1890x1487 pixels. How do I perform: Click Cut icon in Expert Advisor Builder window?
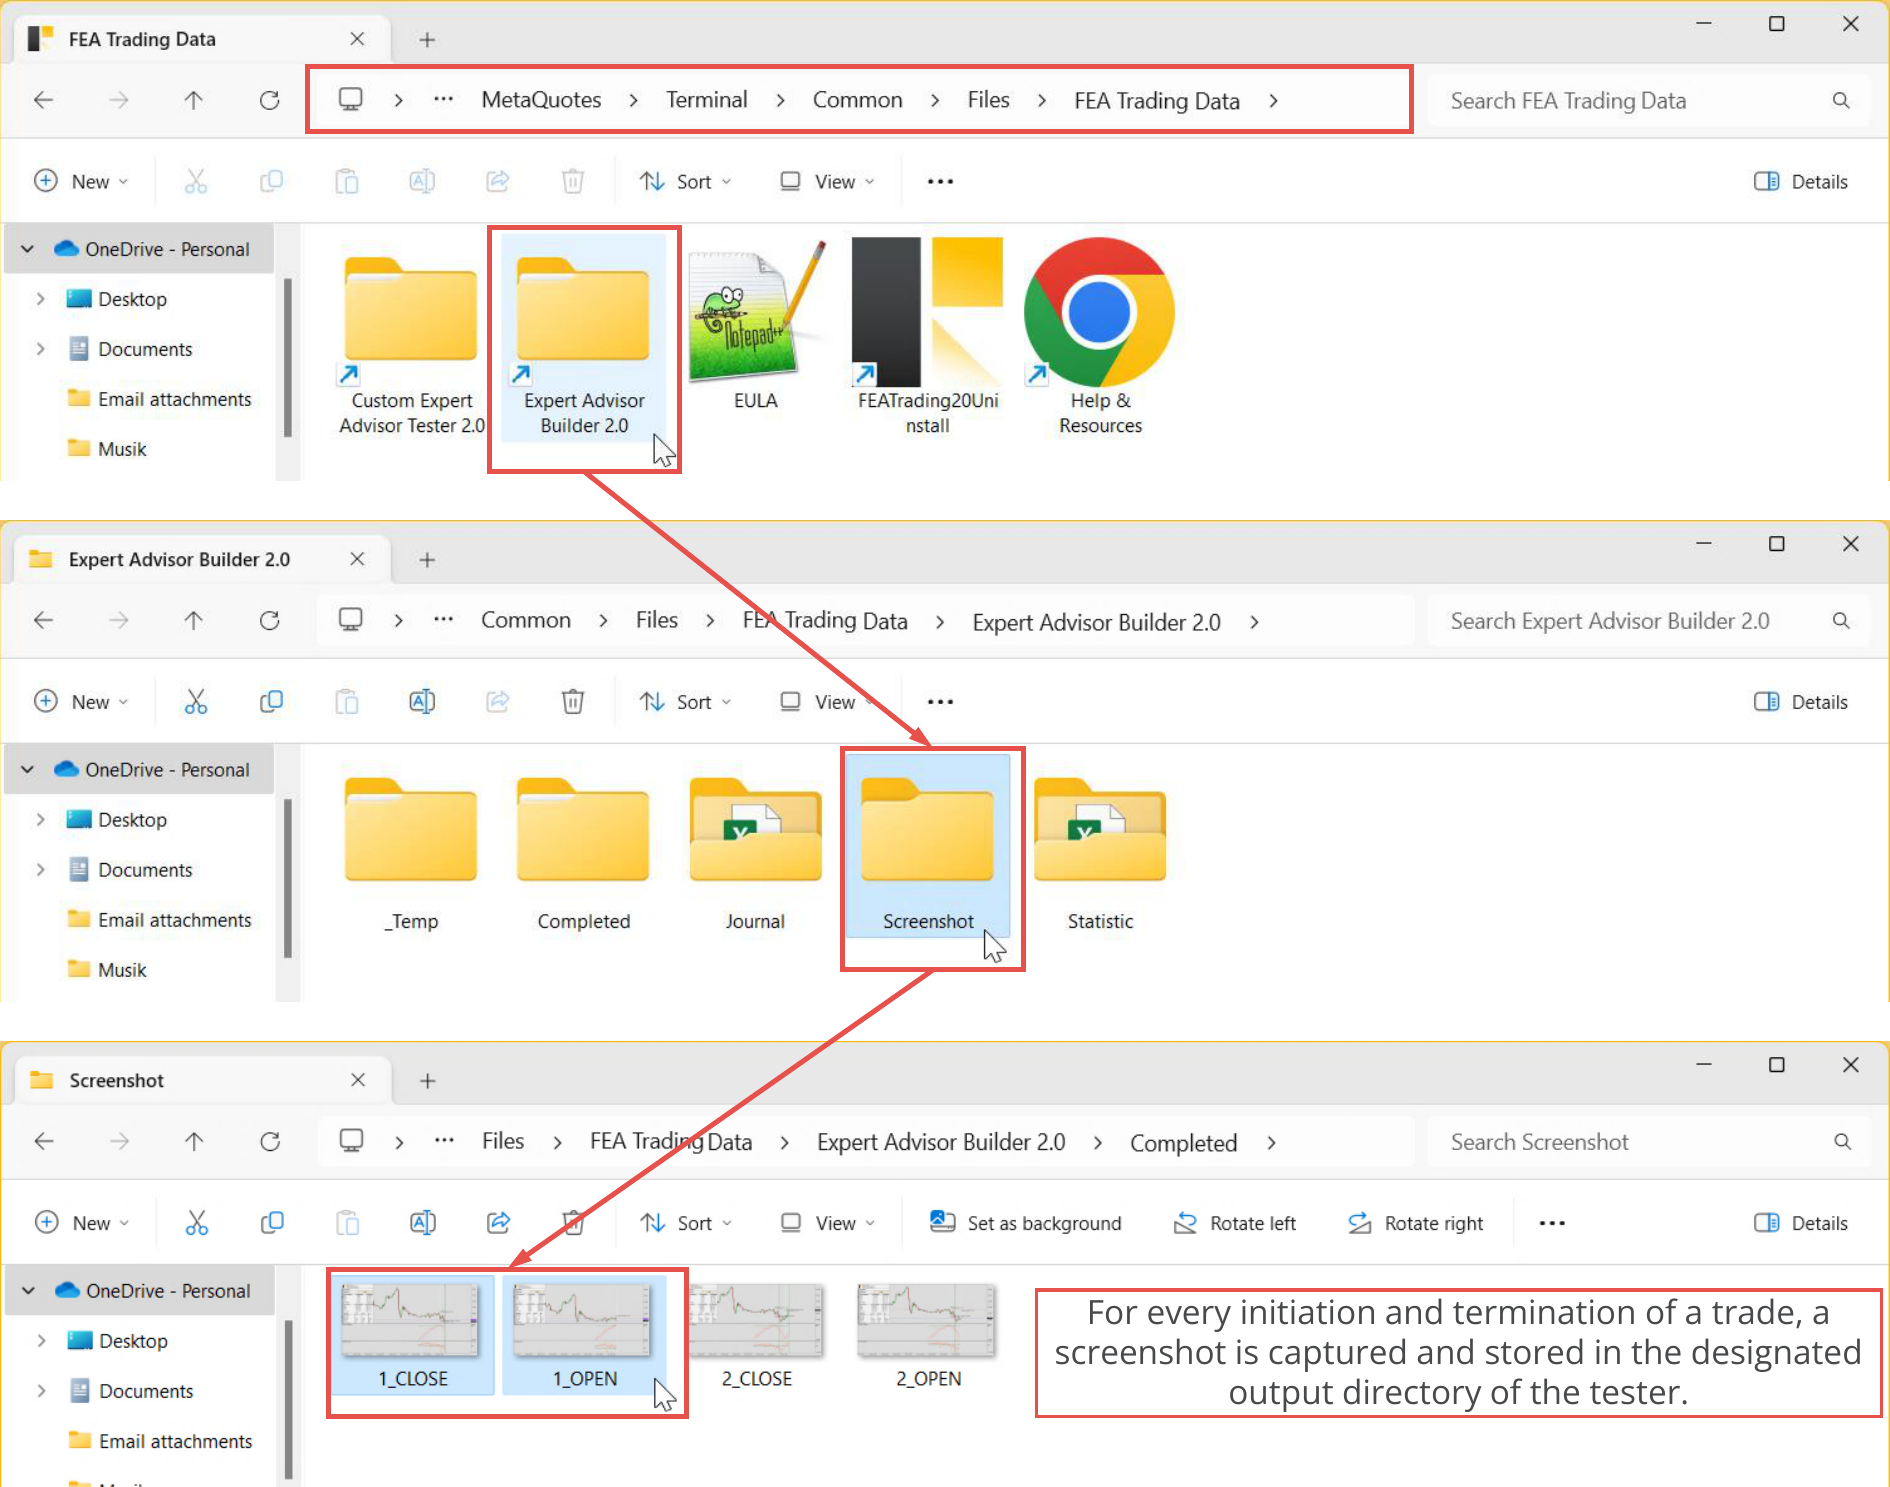[196, 702]
